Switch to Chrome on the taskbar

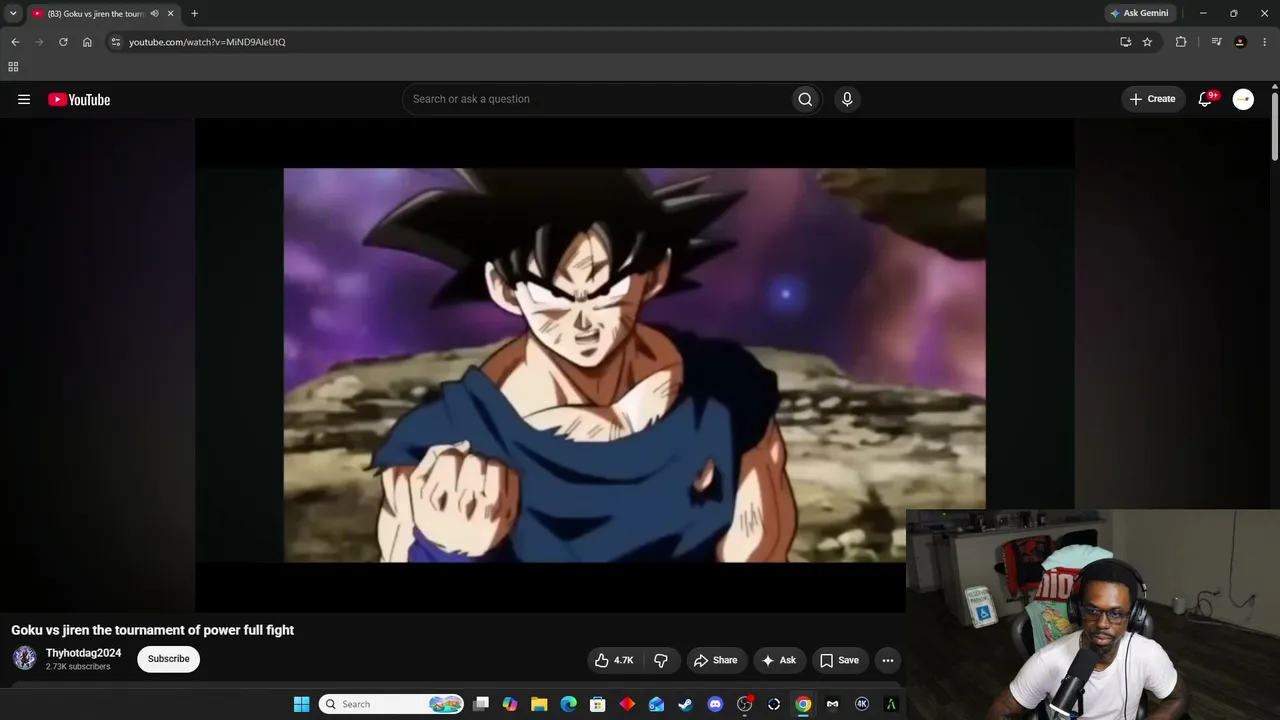point(803,704)
